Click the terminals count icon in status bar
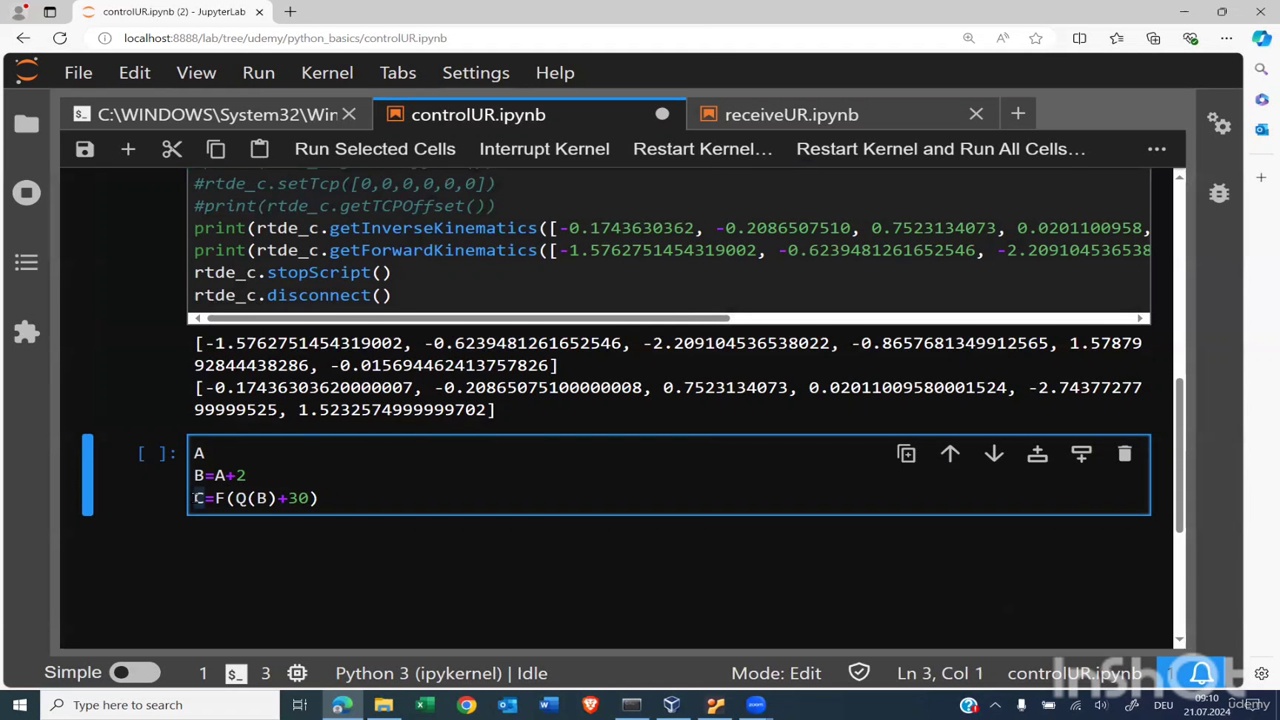Image resolution: width=1280 pixels, height=720 pixels. pyautogui.click(x=235, y=673)
